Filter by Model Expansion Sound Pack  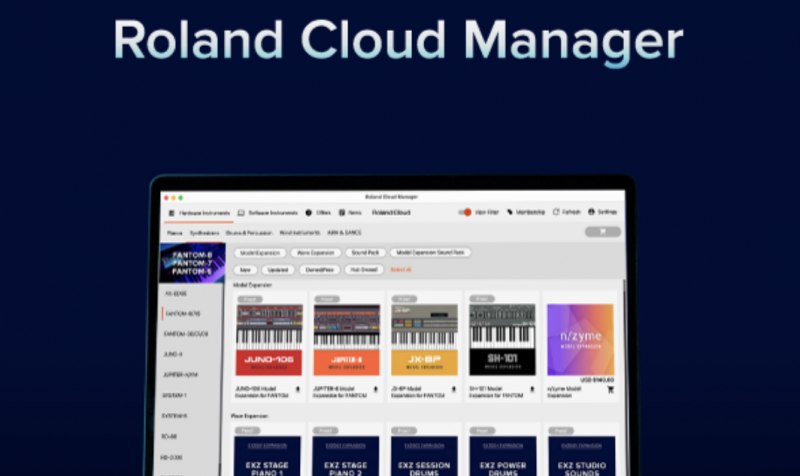pos(430,253)
